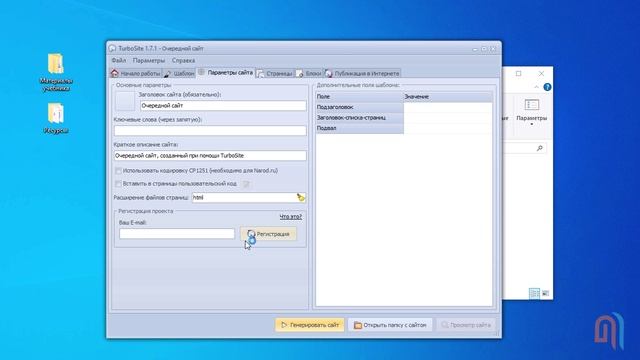Switch to the Начало работы tab
The height and width of the screenshot is (360, 640).
pyautogui.click(x=136, y=73)
